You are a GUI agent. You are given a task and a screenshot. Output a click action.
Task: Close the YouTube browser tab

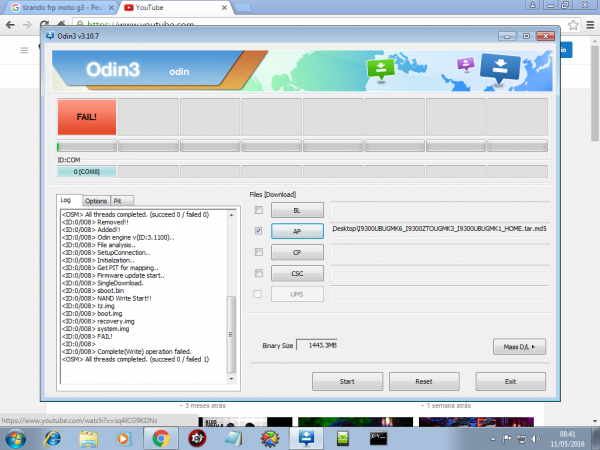click(x=224, y=8)
